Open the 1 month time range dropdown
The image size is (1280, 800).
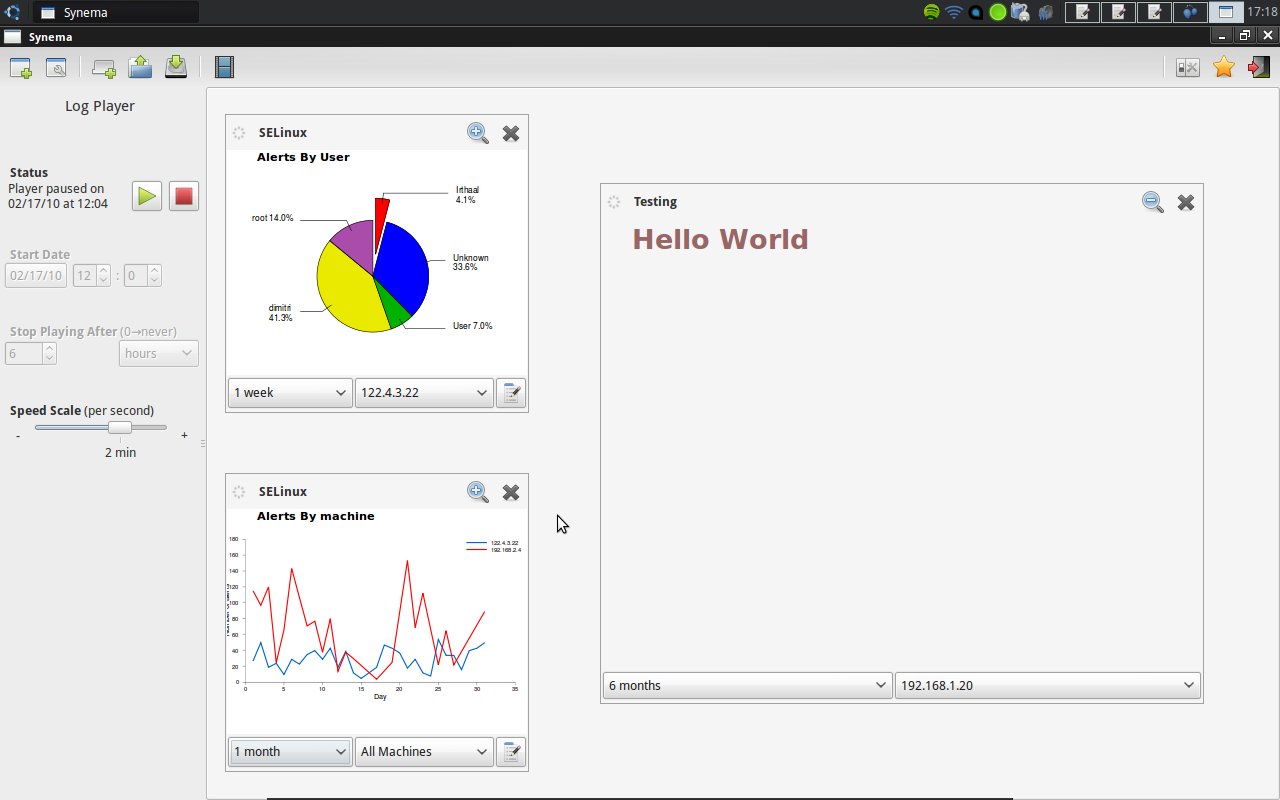coord(290,752)
